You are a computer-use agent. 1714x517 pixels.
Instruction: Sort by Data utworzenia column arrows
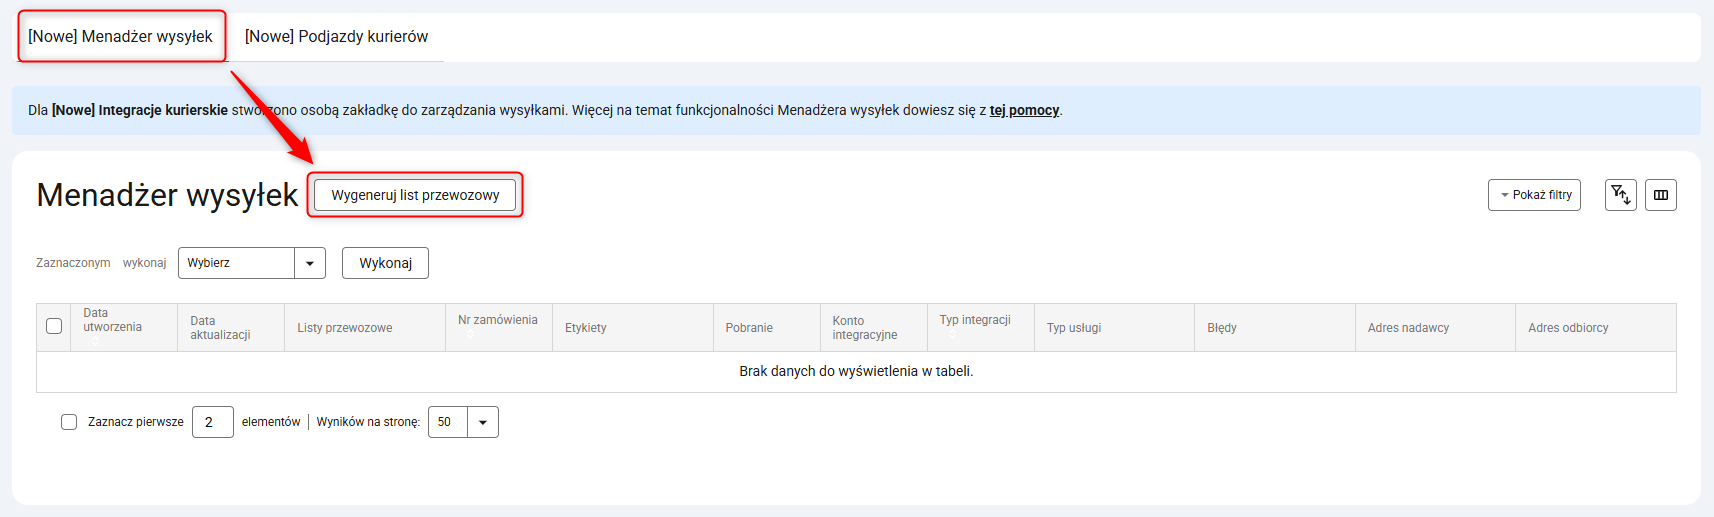96,341
